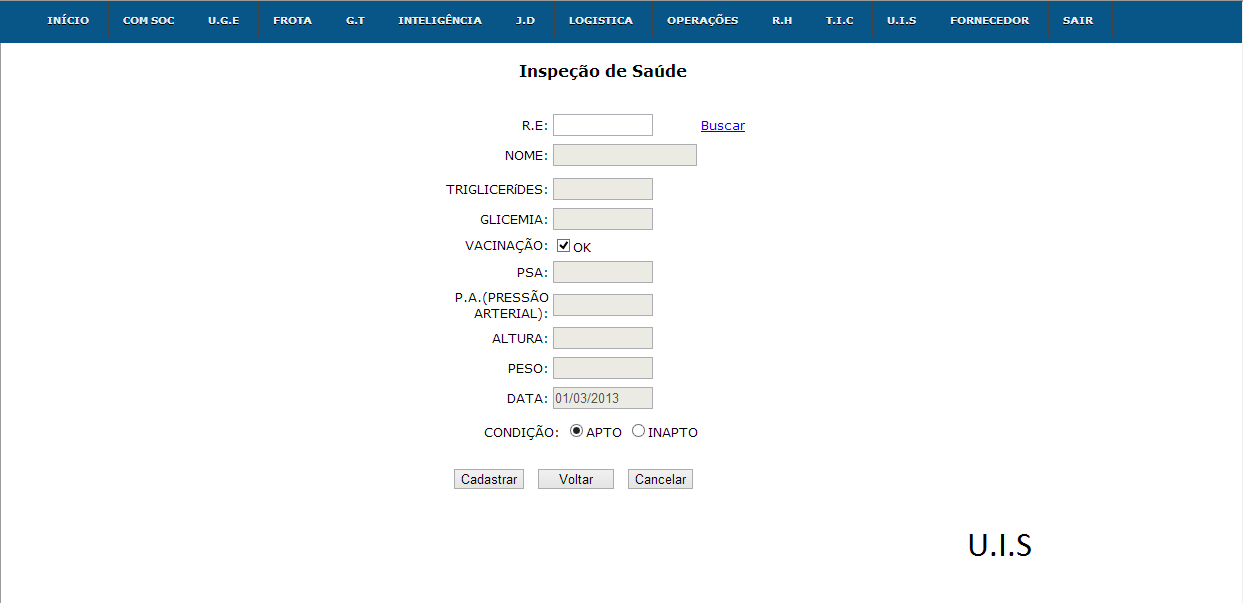Click the Buscar link
Screen dimensions: 1243x603
[x=722, y=126]
